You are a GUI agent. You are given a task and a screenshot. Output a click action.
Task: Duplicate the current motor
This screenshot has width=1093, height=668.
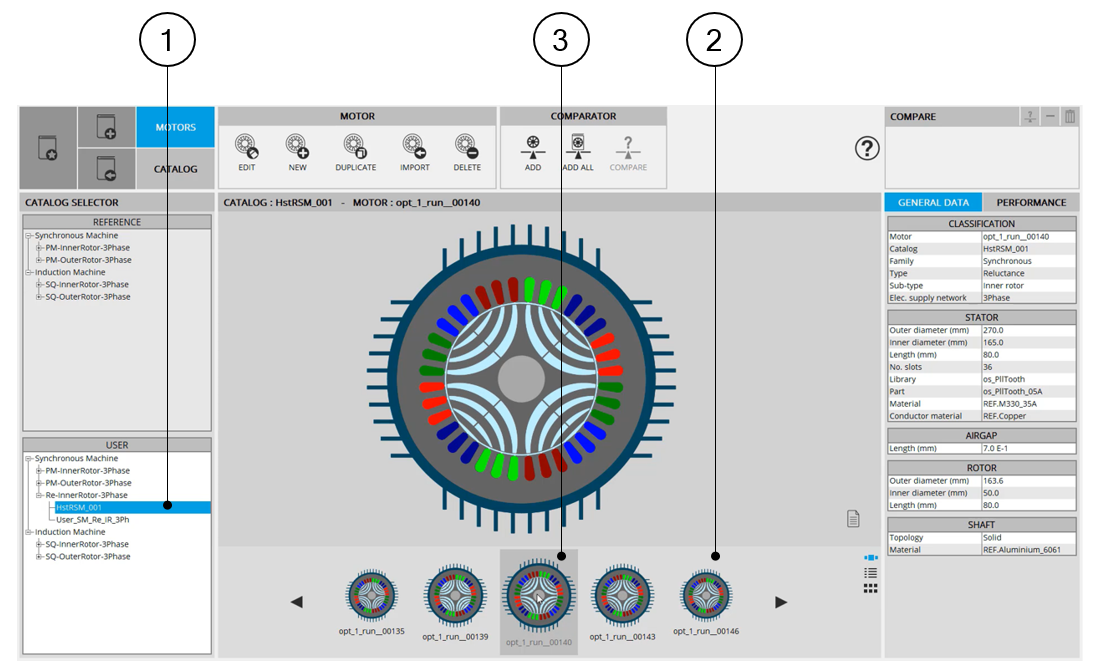pos(355,148)
